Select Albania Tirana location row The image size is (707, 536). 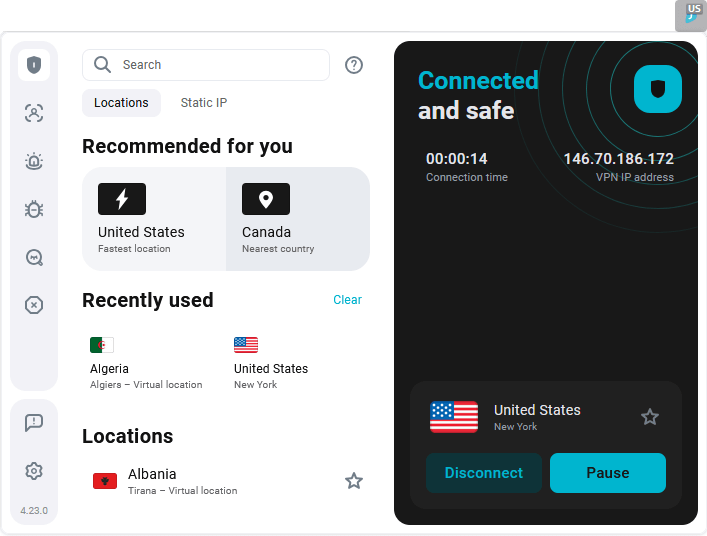tap(226, 481)
